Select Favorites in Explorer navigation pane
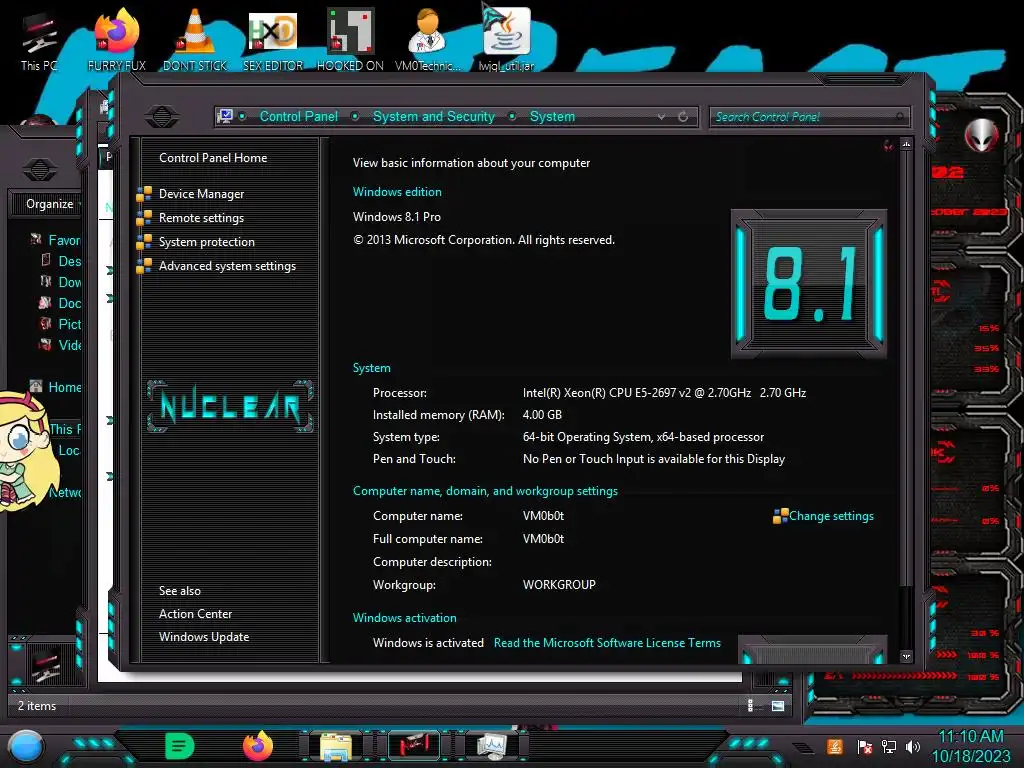1024x768 pixels. pyautogui.click(x=64, y=240)
